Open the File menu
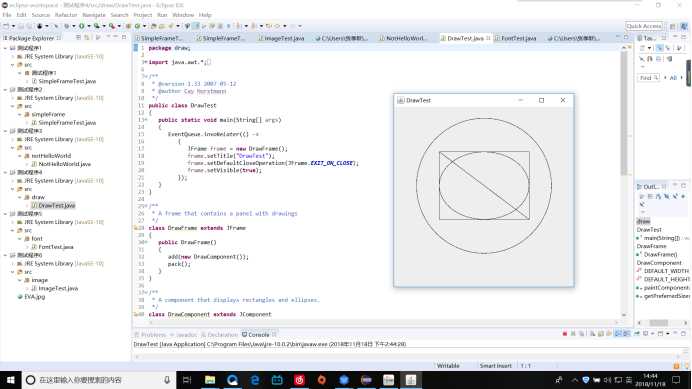Image resolution: width=692 pixels, height=389 pixels. (x=7, y=15)
